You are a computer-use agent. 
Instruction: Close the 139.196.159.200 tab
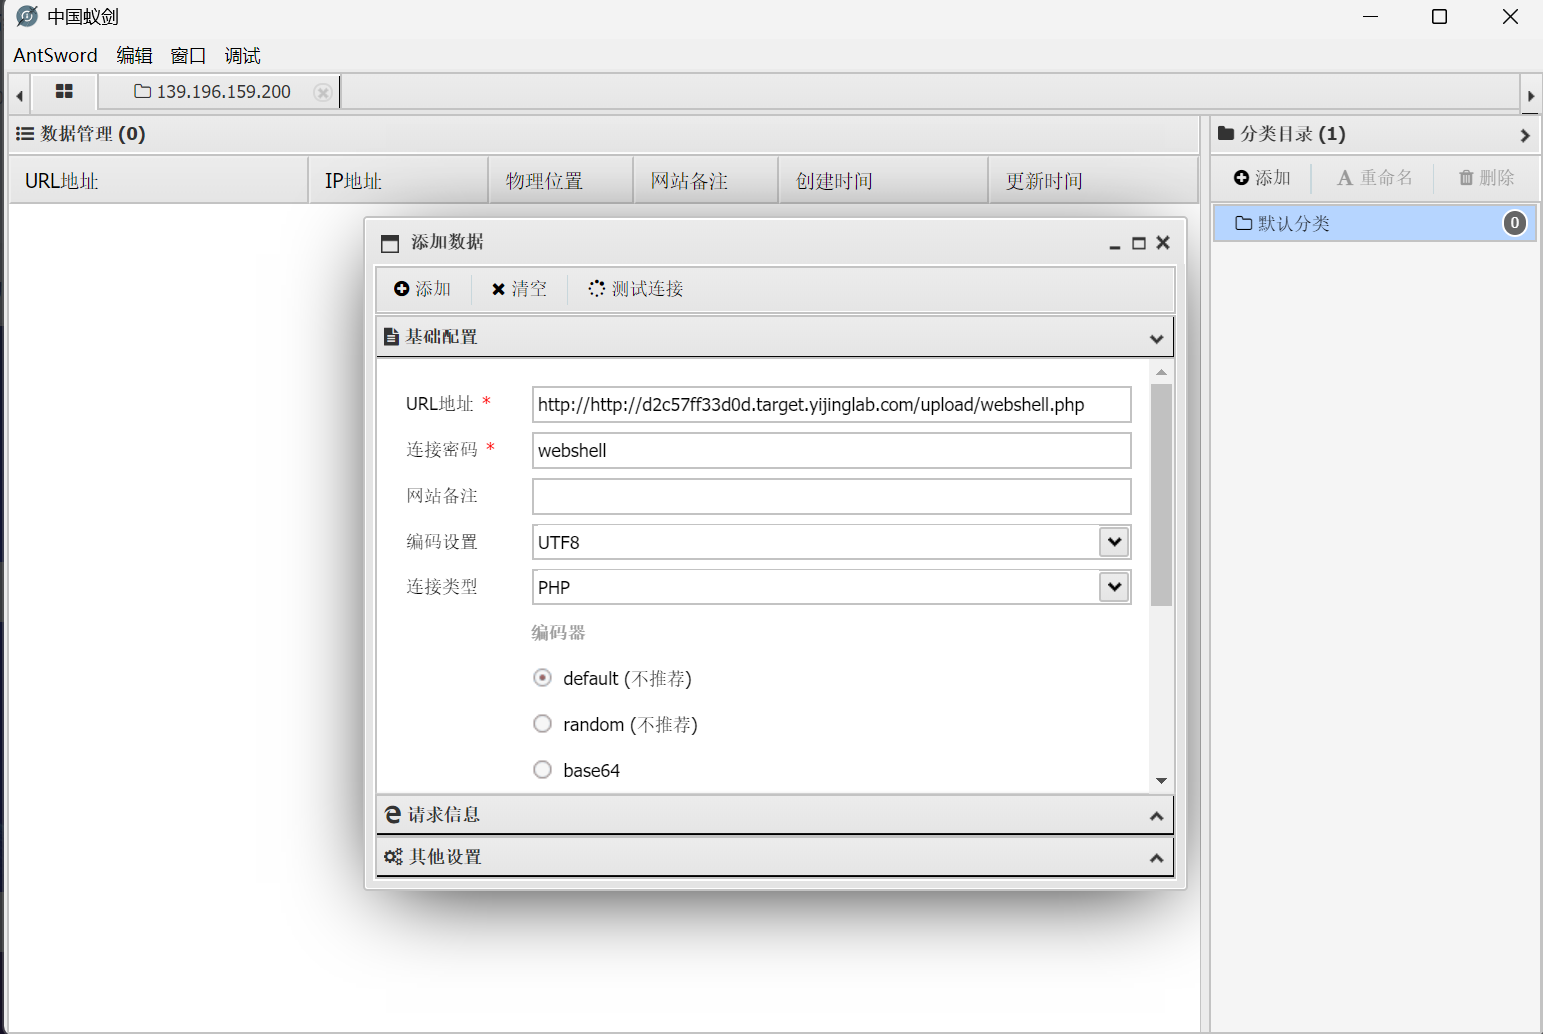322,92
